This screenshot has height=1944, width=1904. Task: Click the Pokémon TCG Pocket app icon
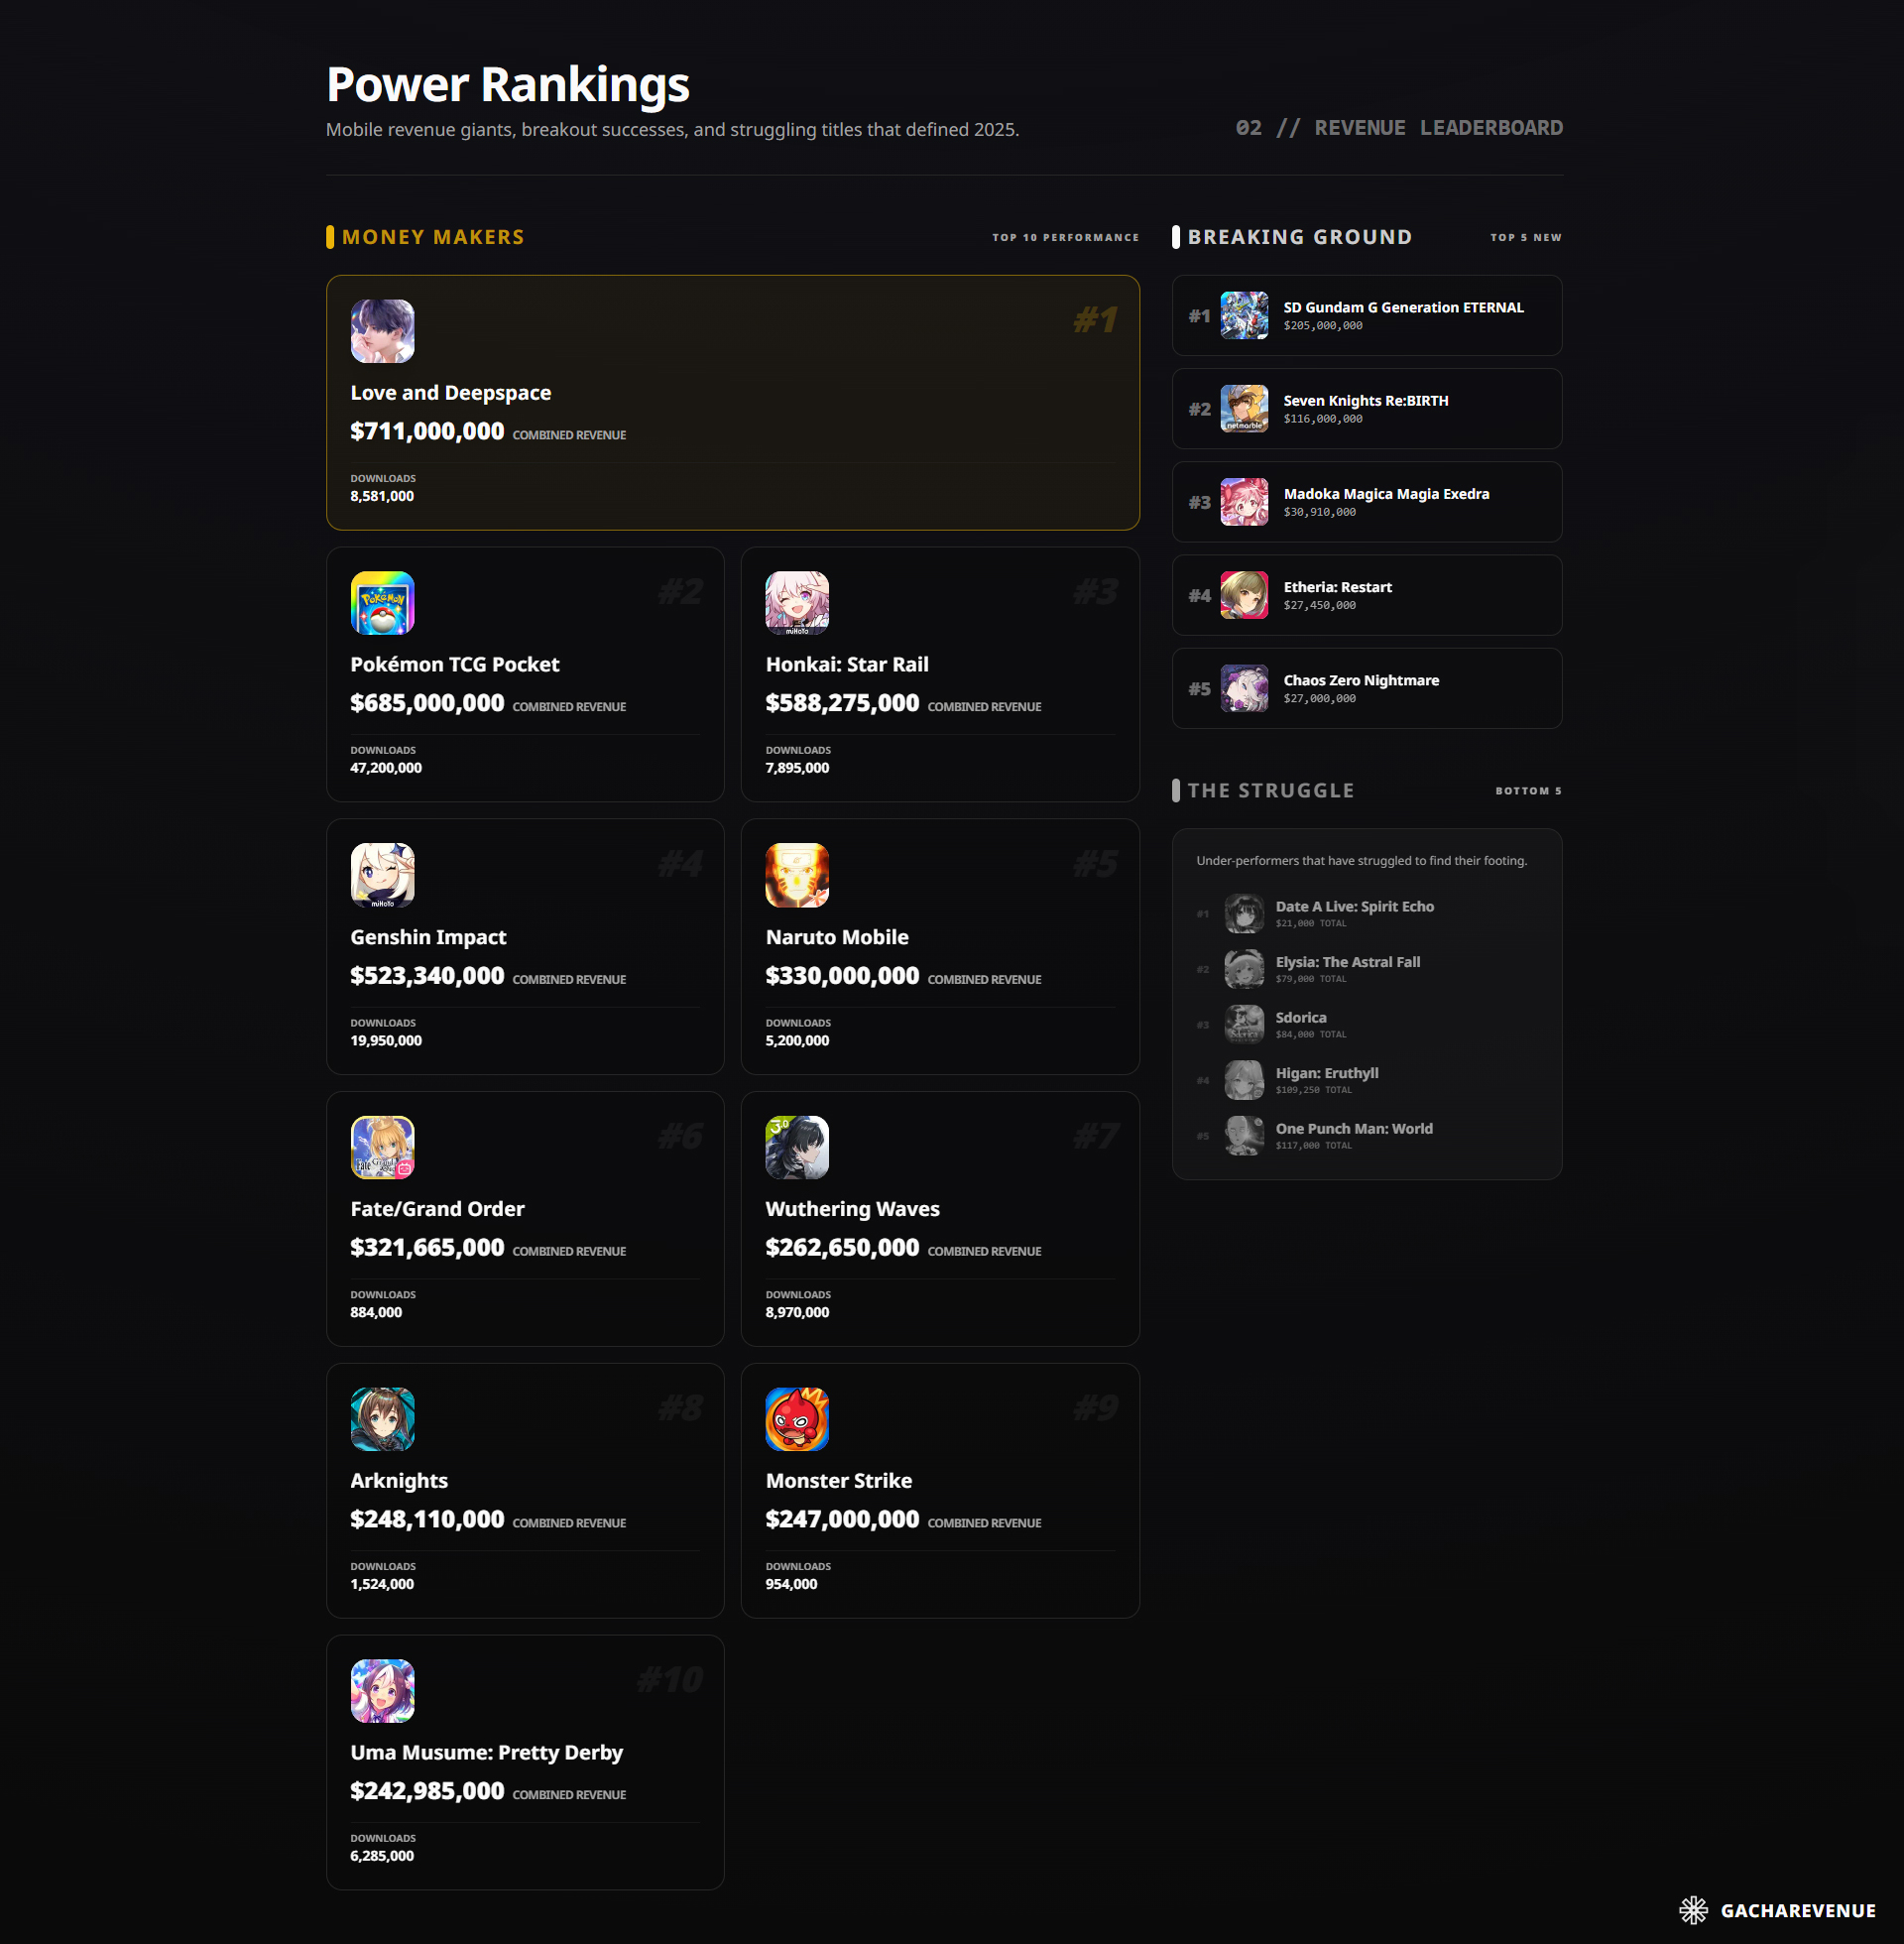(x=382, y=603)
